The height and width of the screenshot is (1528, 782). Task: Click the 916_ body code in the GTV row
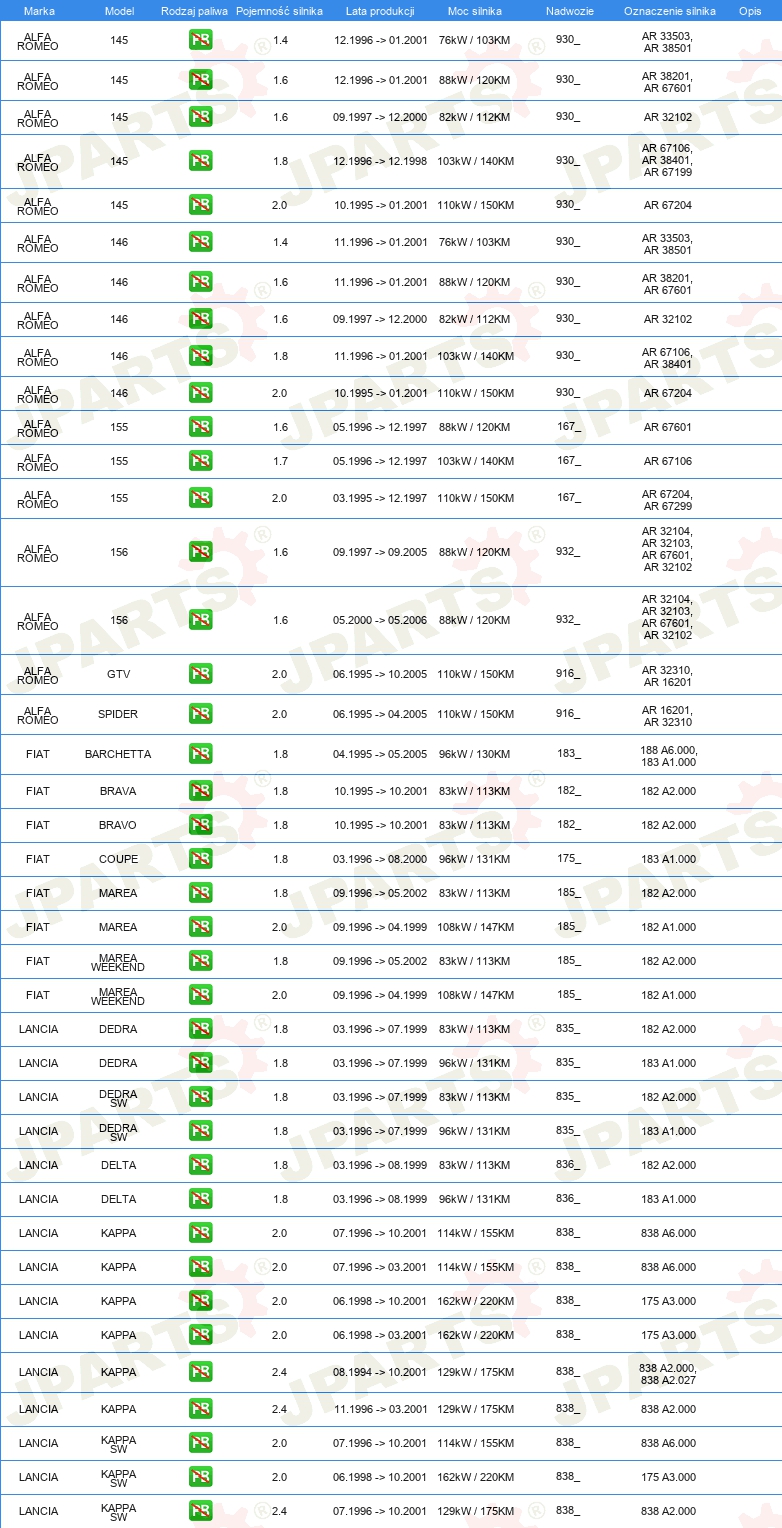click(568, 673)
